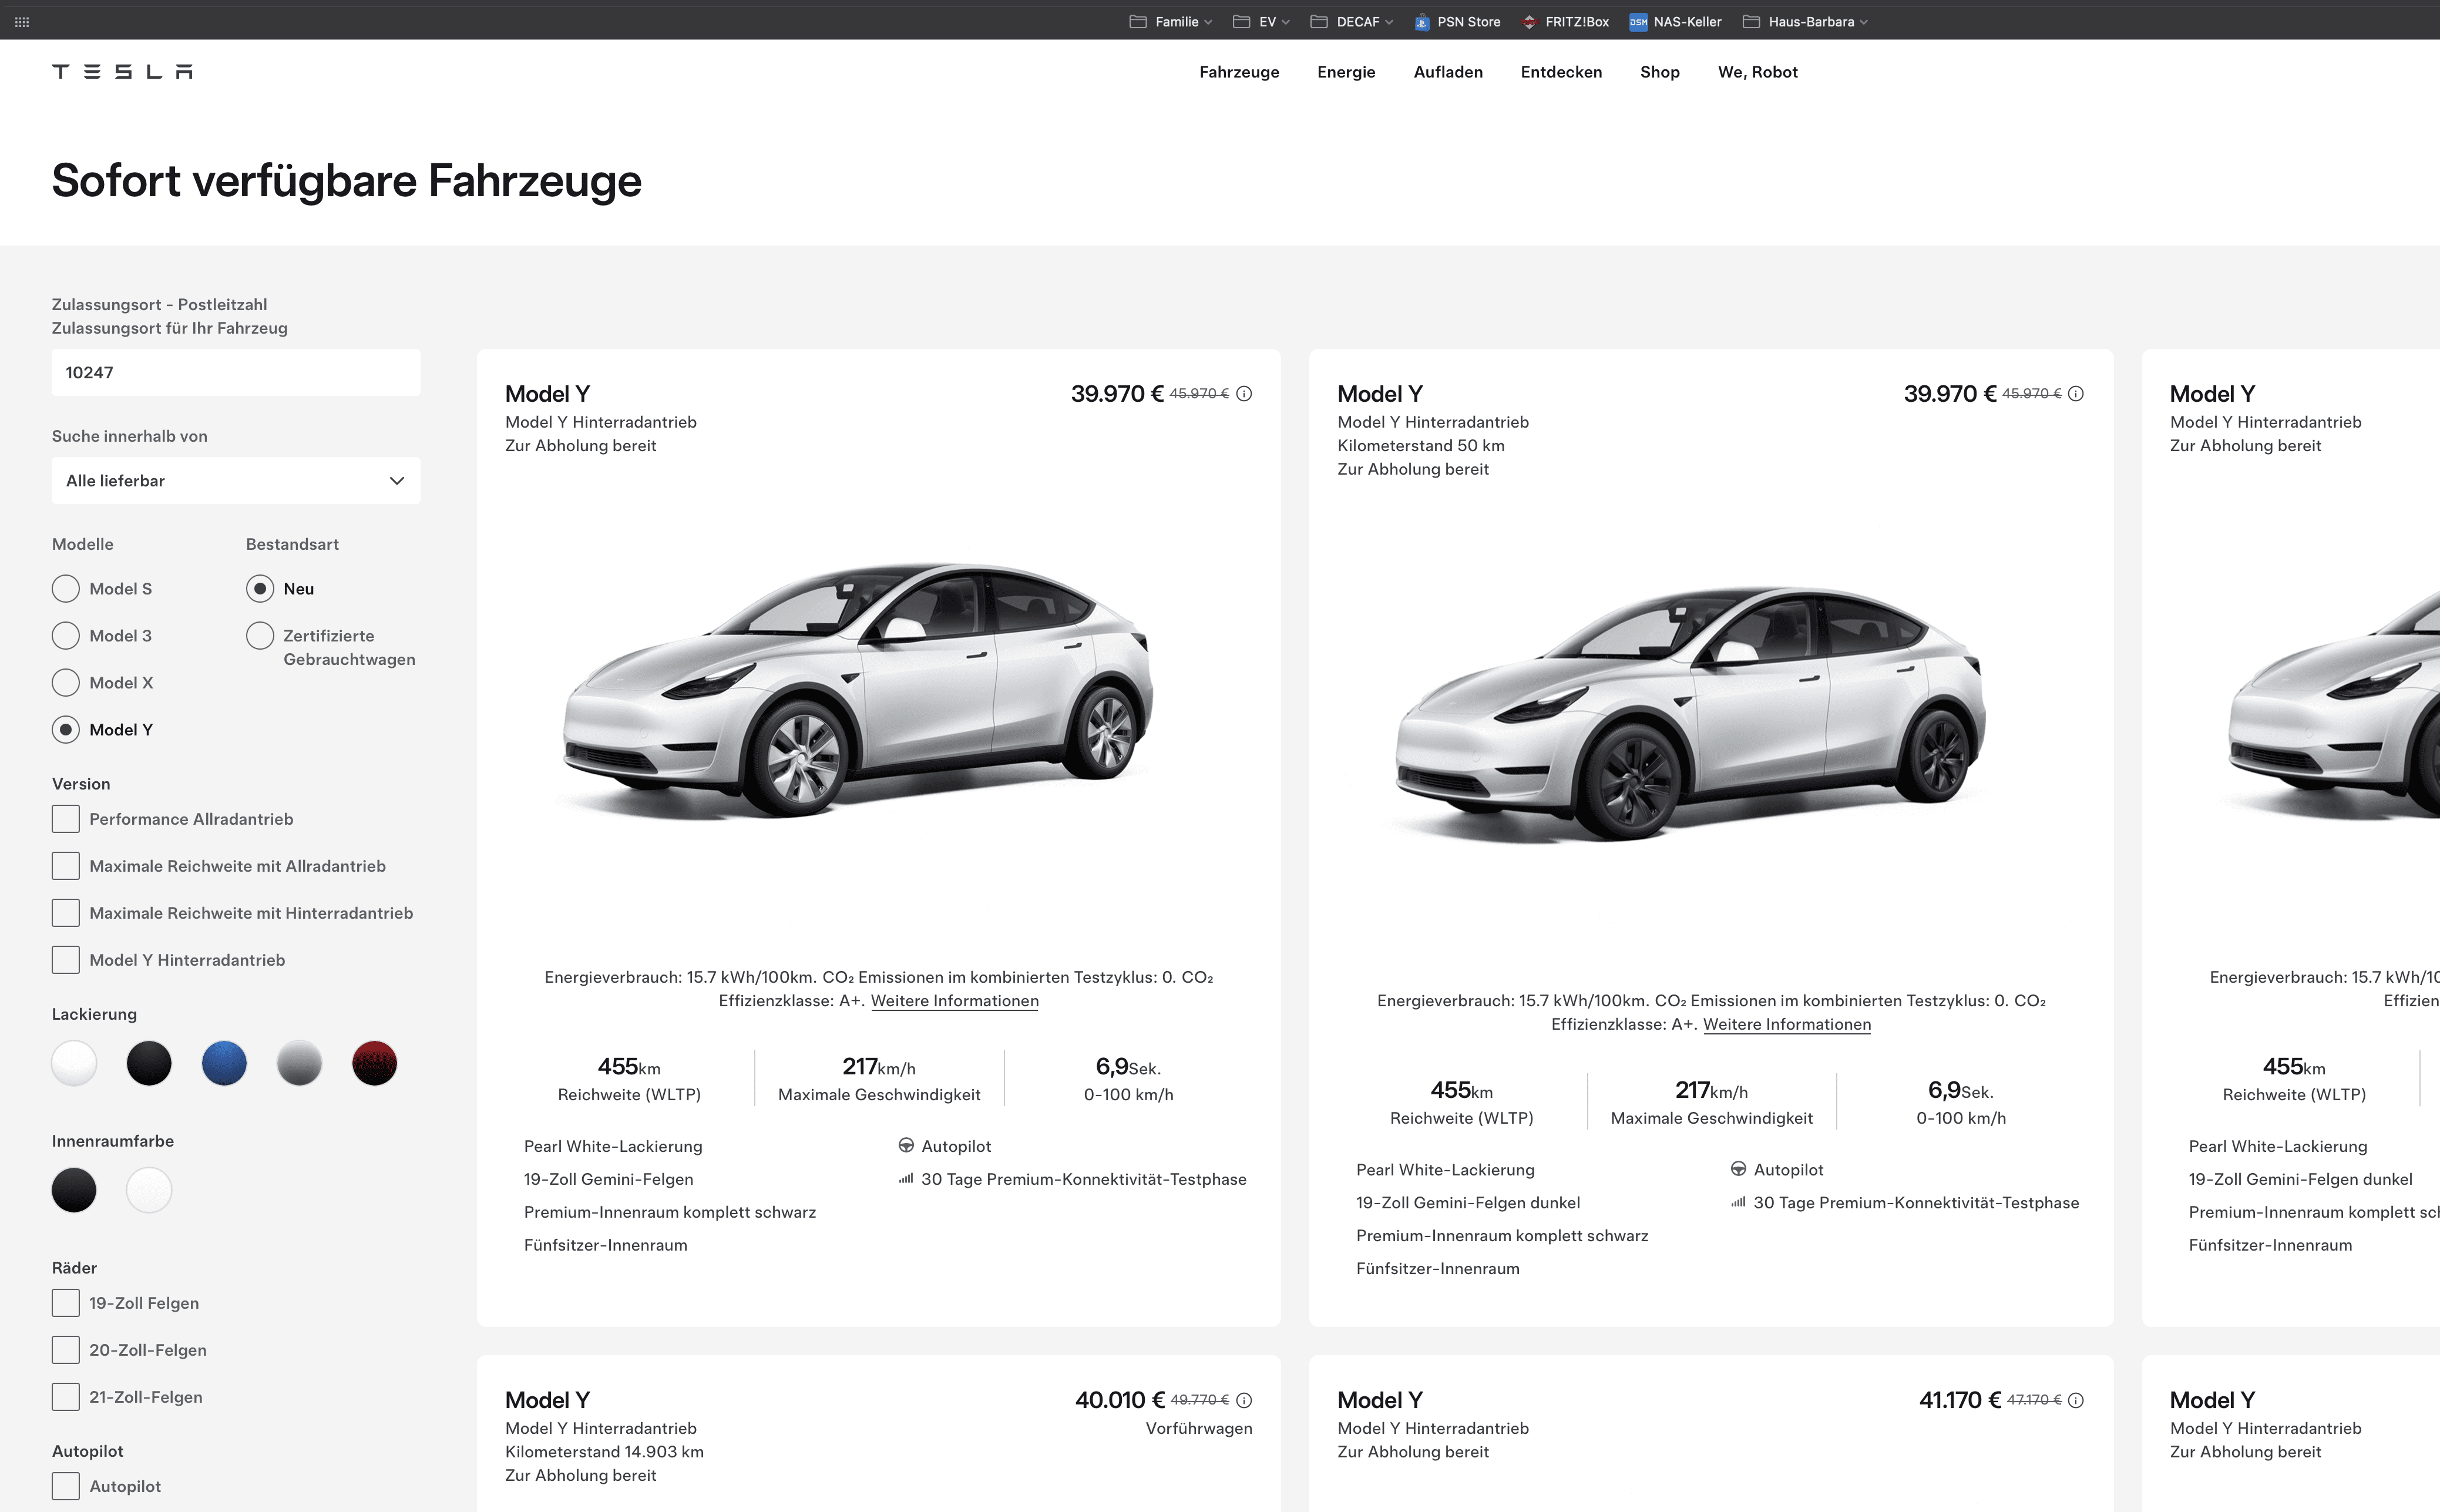Screen dimensions: 2440x1512
Task: Open Model Y listing with Kilometerstand 14.903 km
Action: [547, 1400]
